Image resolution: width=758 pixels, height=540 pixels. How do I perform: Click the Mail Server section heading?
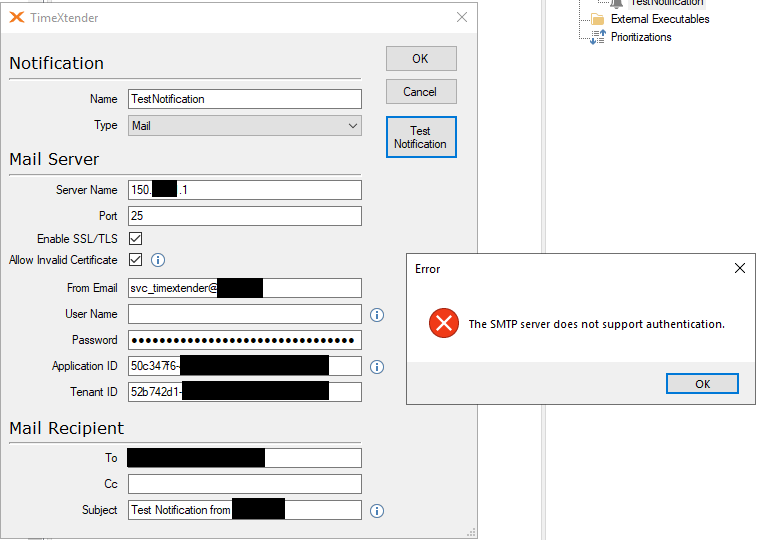tap(54, 159)
